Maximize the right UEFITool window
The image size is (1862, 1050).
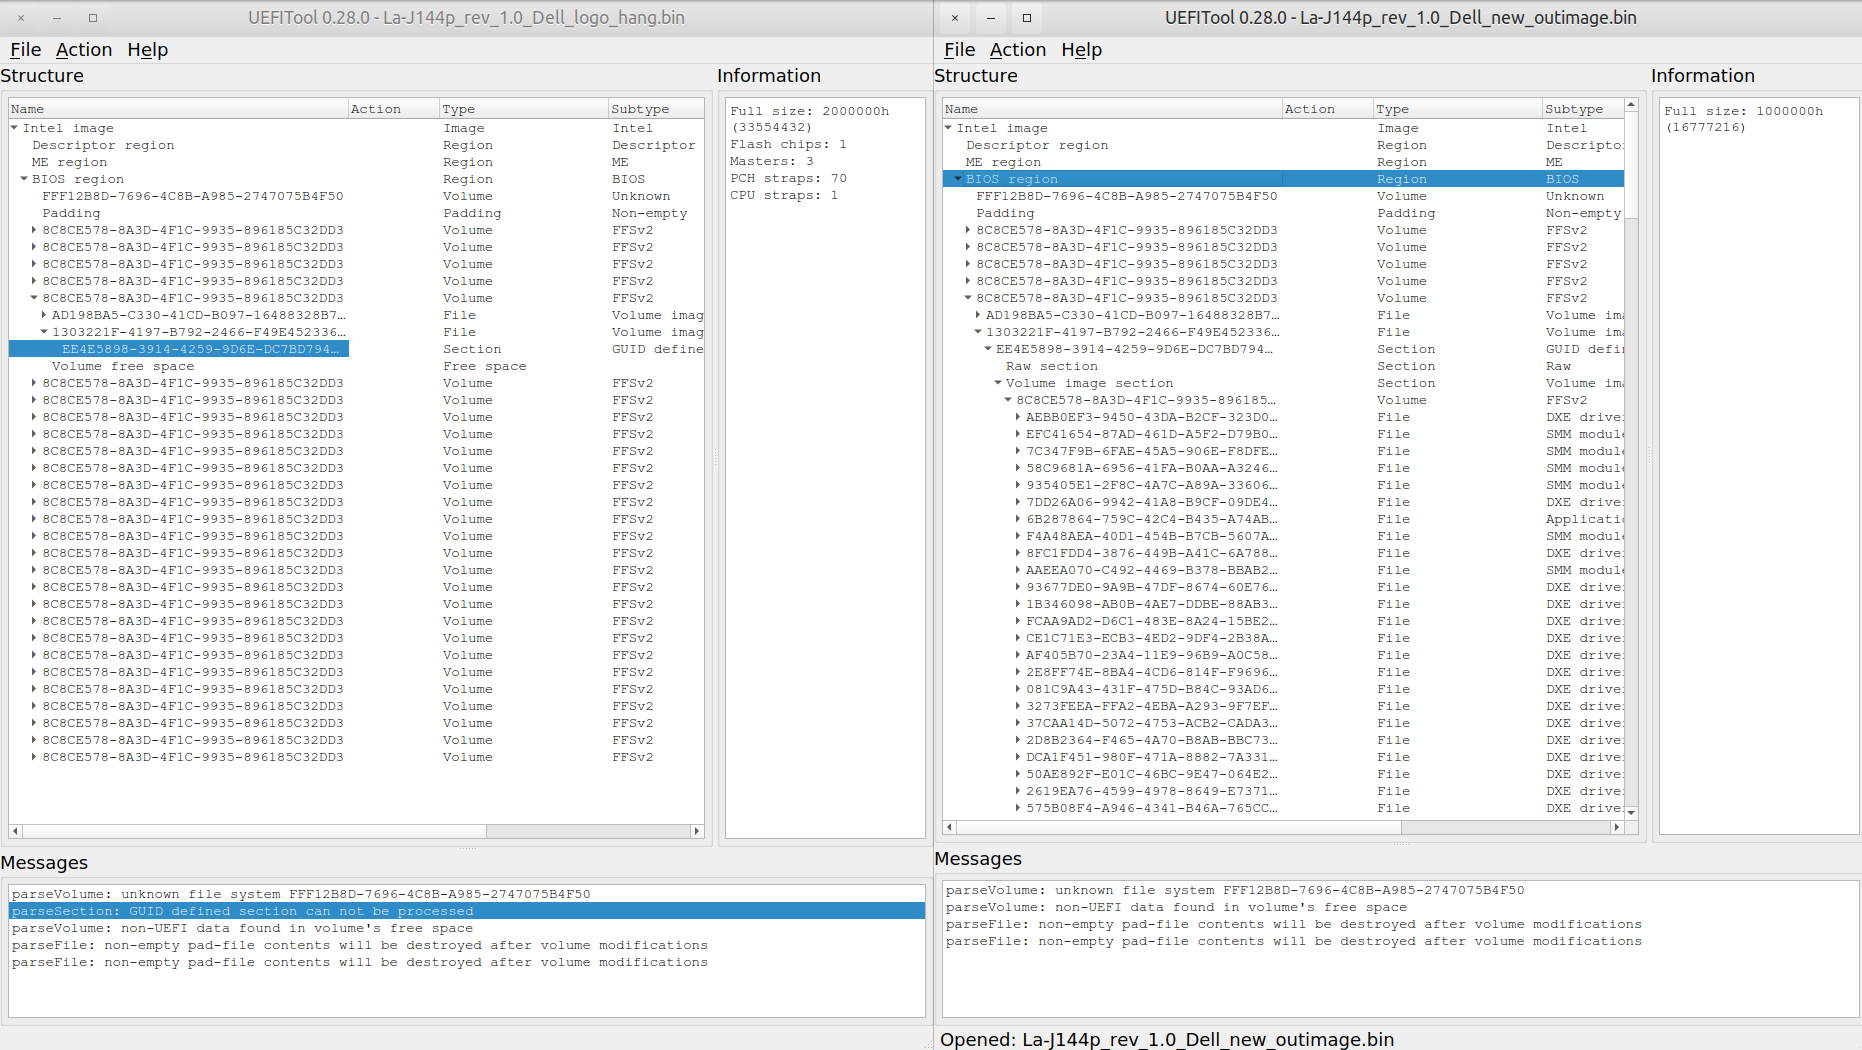point(1026,18)
